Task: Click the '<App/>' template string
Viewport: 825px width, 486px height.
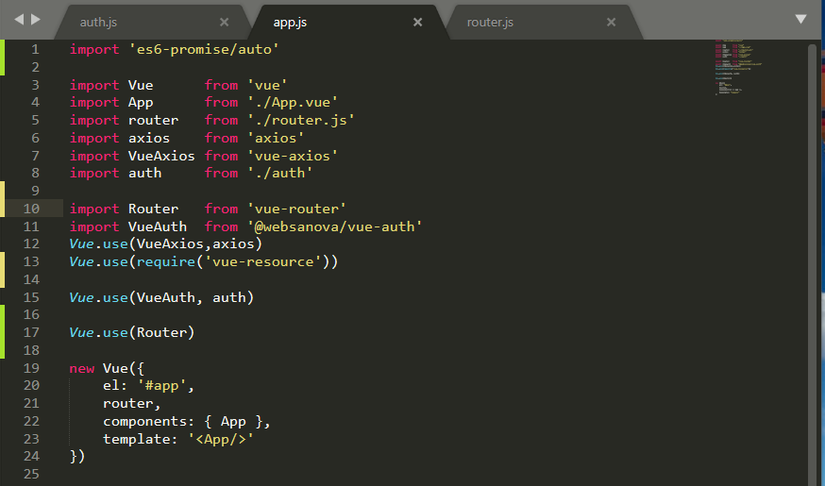Action: pyautogui.click(x=221, y=439)
